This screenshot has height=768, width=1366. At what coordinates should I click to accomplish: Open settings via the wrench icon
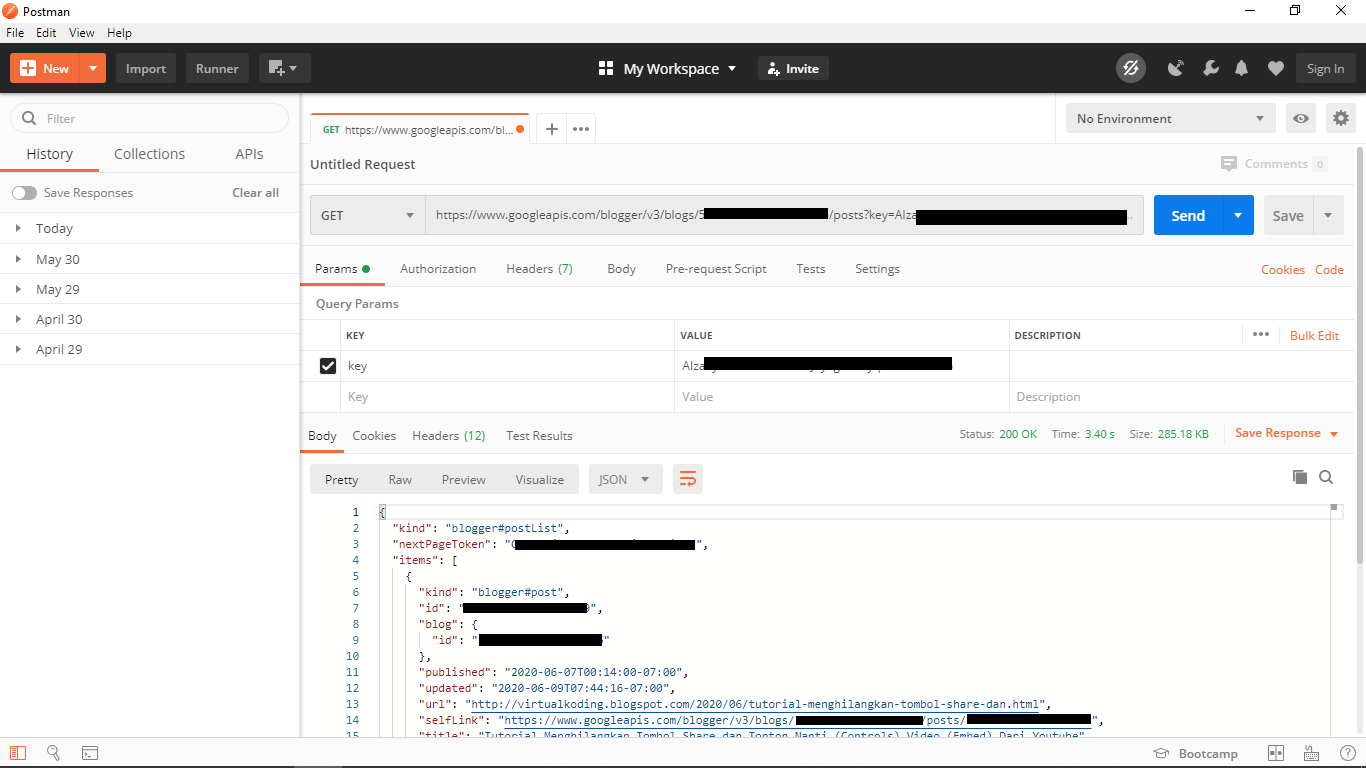pos(1210,68)
